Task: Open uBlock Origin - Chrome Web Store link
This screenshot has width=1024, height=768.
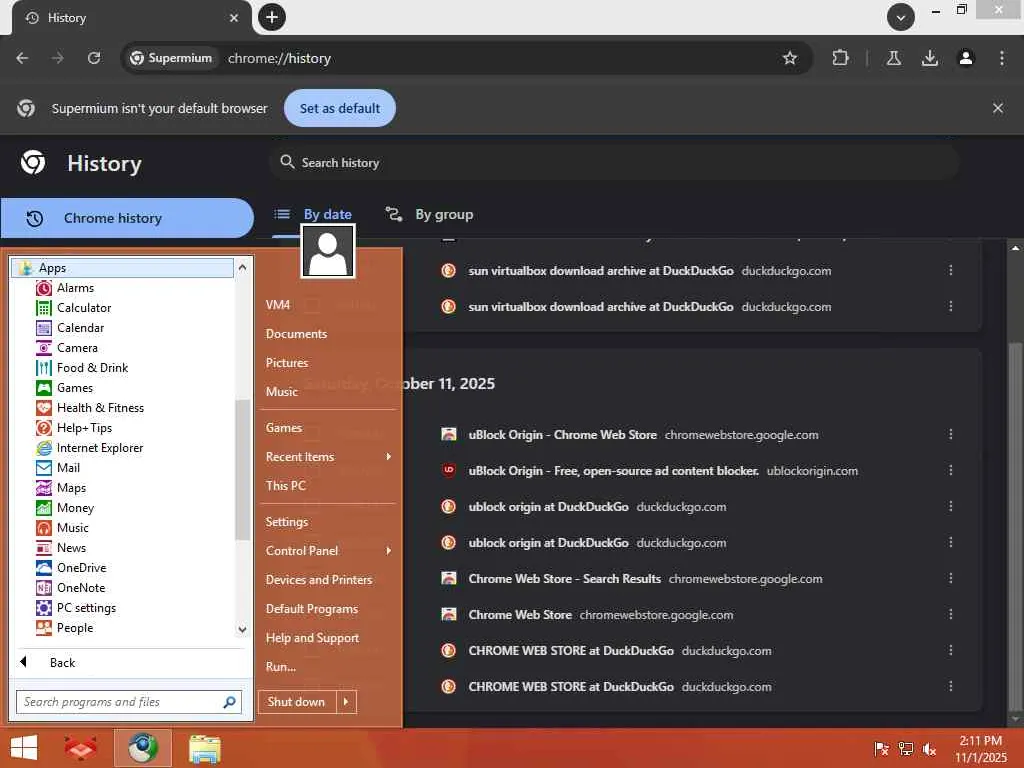Action: coord(562,434)
